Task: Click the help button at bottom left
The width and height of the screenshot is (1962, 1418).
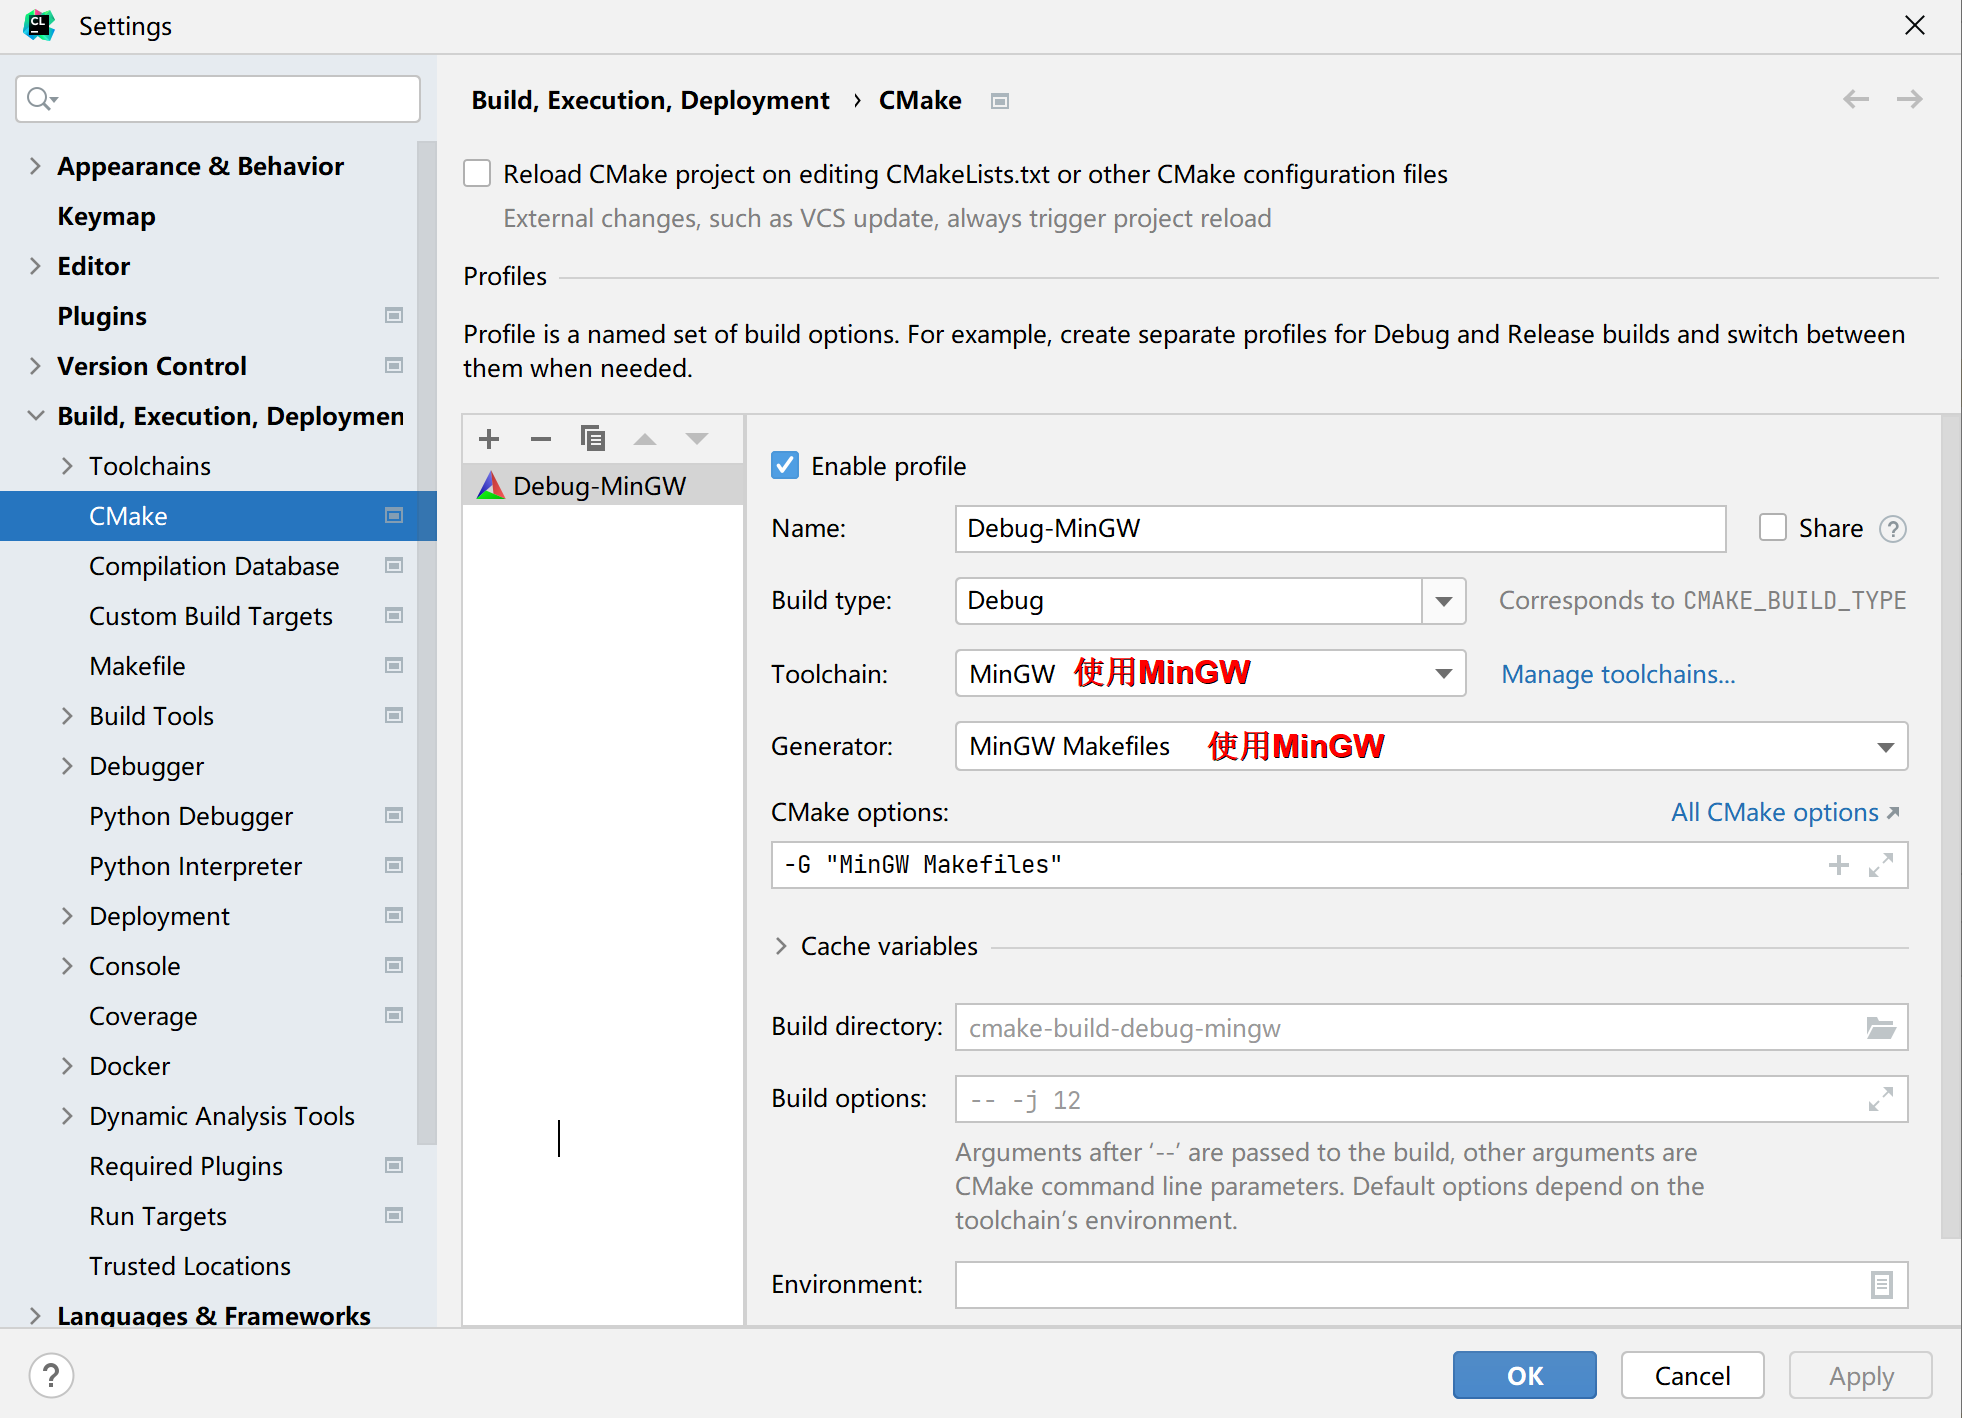Action: (51, 1376)
